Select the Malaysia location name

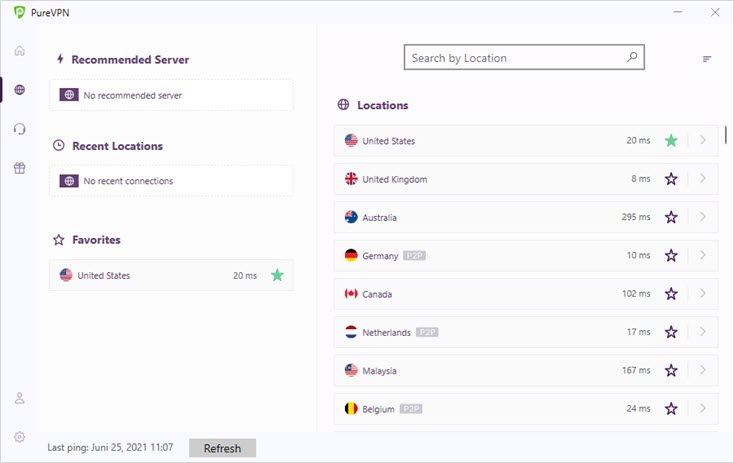(x=379, y=371)
